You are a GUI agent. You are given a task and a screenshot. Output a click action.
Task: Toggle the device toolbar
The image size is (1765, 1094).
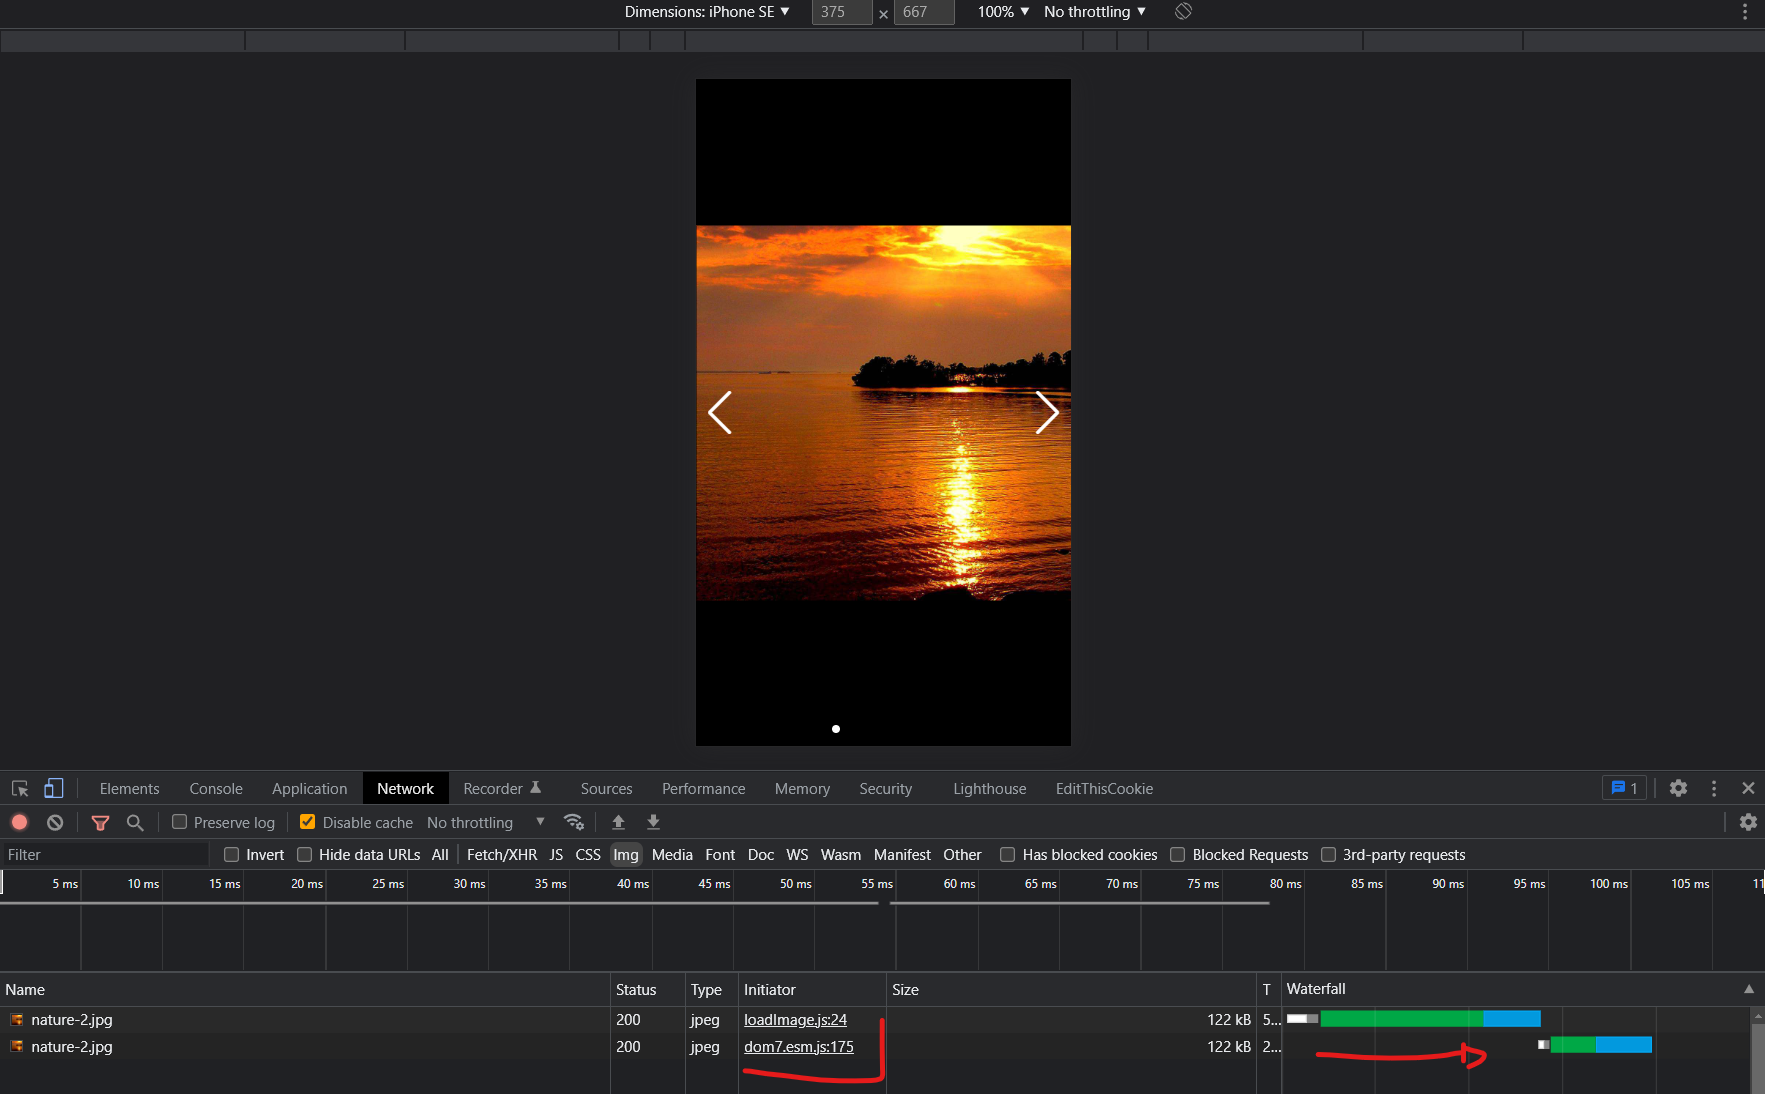click(53, 788)
